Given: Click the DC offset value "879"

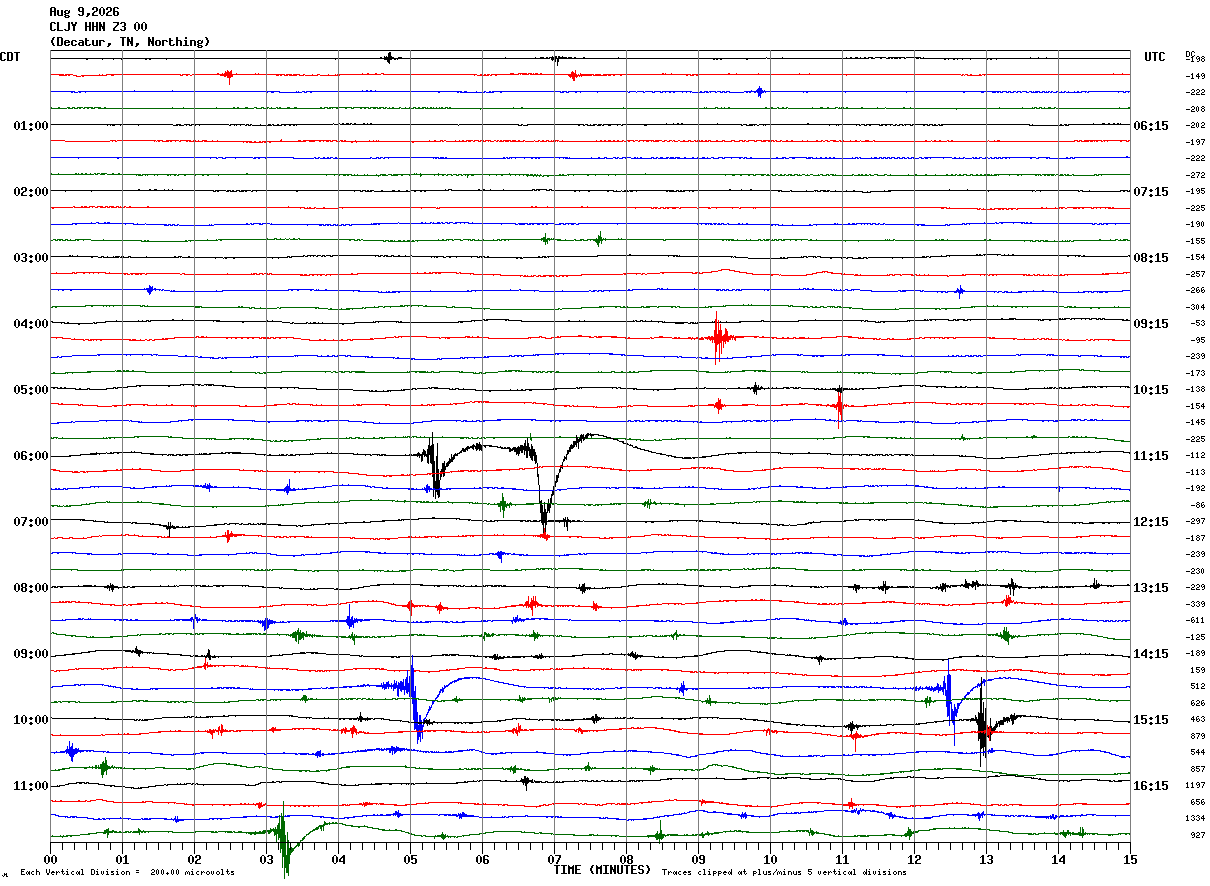Looking at the screenshot, I should [1197, 736].
